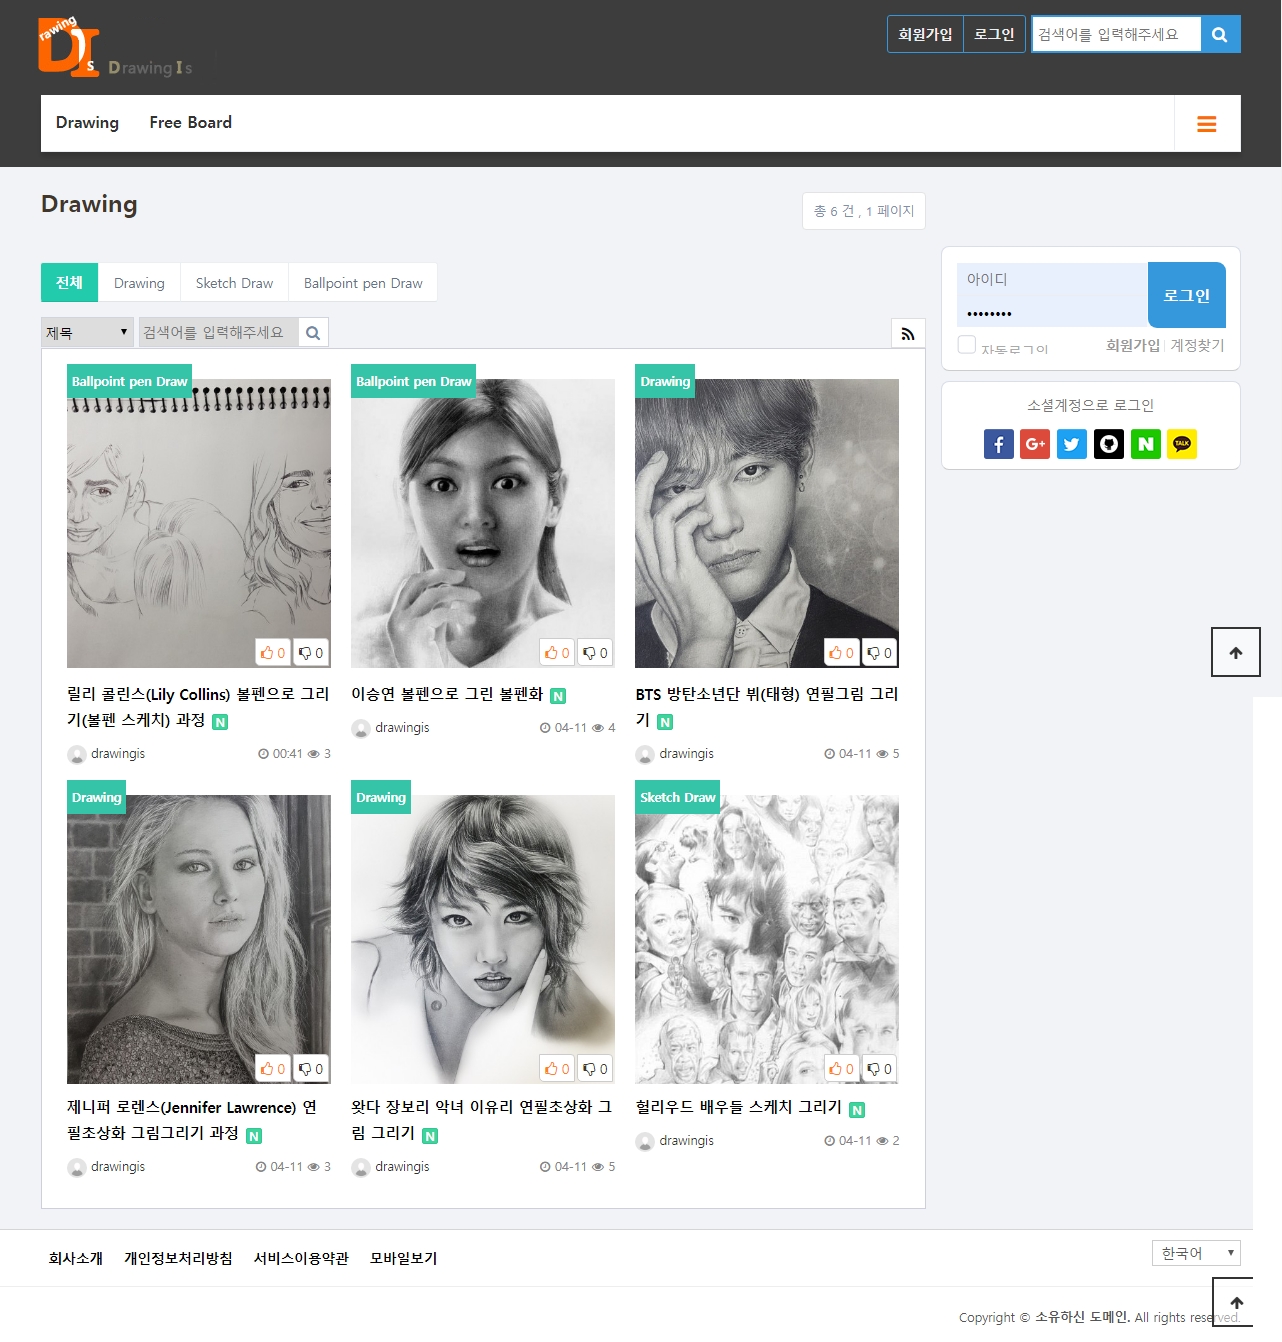Open the Hollywood actors sketch thumbnail

[x=767, y=939]
